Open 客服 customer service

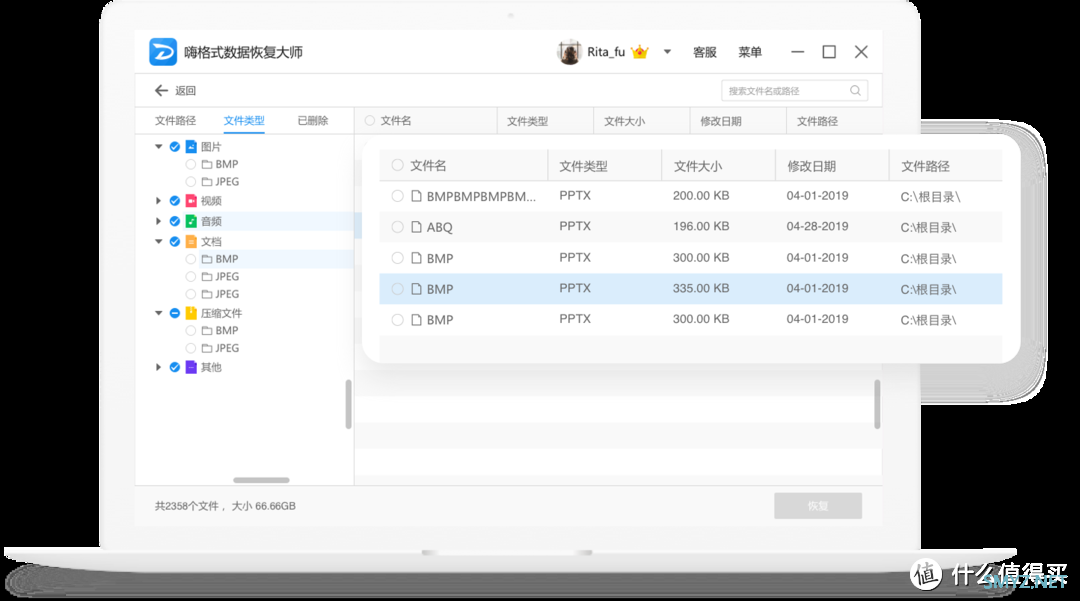[704, 52]
